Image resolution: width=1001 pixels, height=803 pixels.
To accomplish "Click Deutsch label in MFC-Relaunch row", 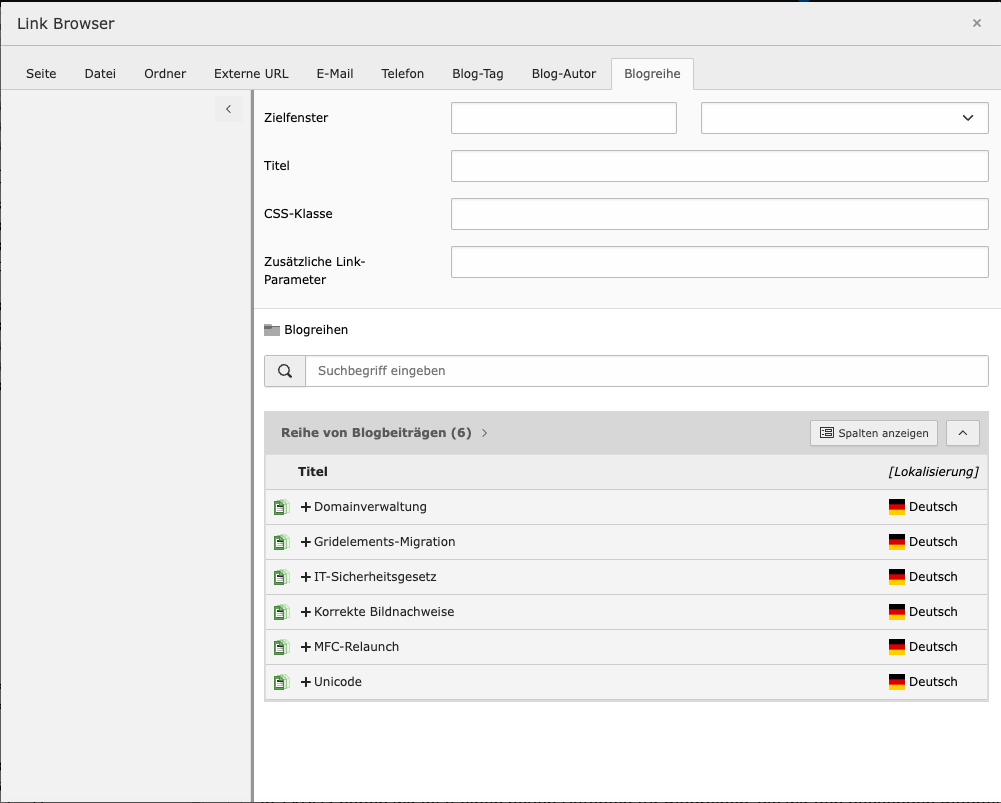I will [x=933, y=647].
